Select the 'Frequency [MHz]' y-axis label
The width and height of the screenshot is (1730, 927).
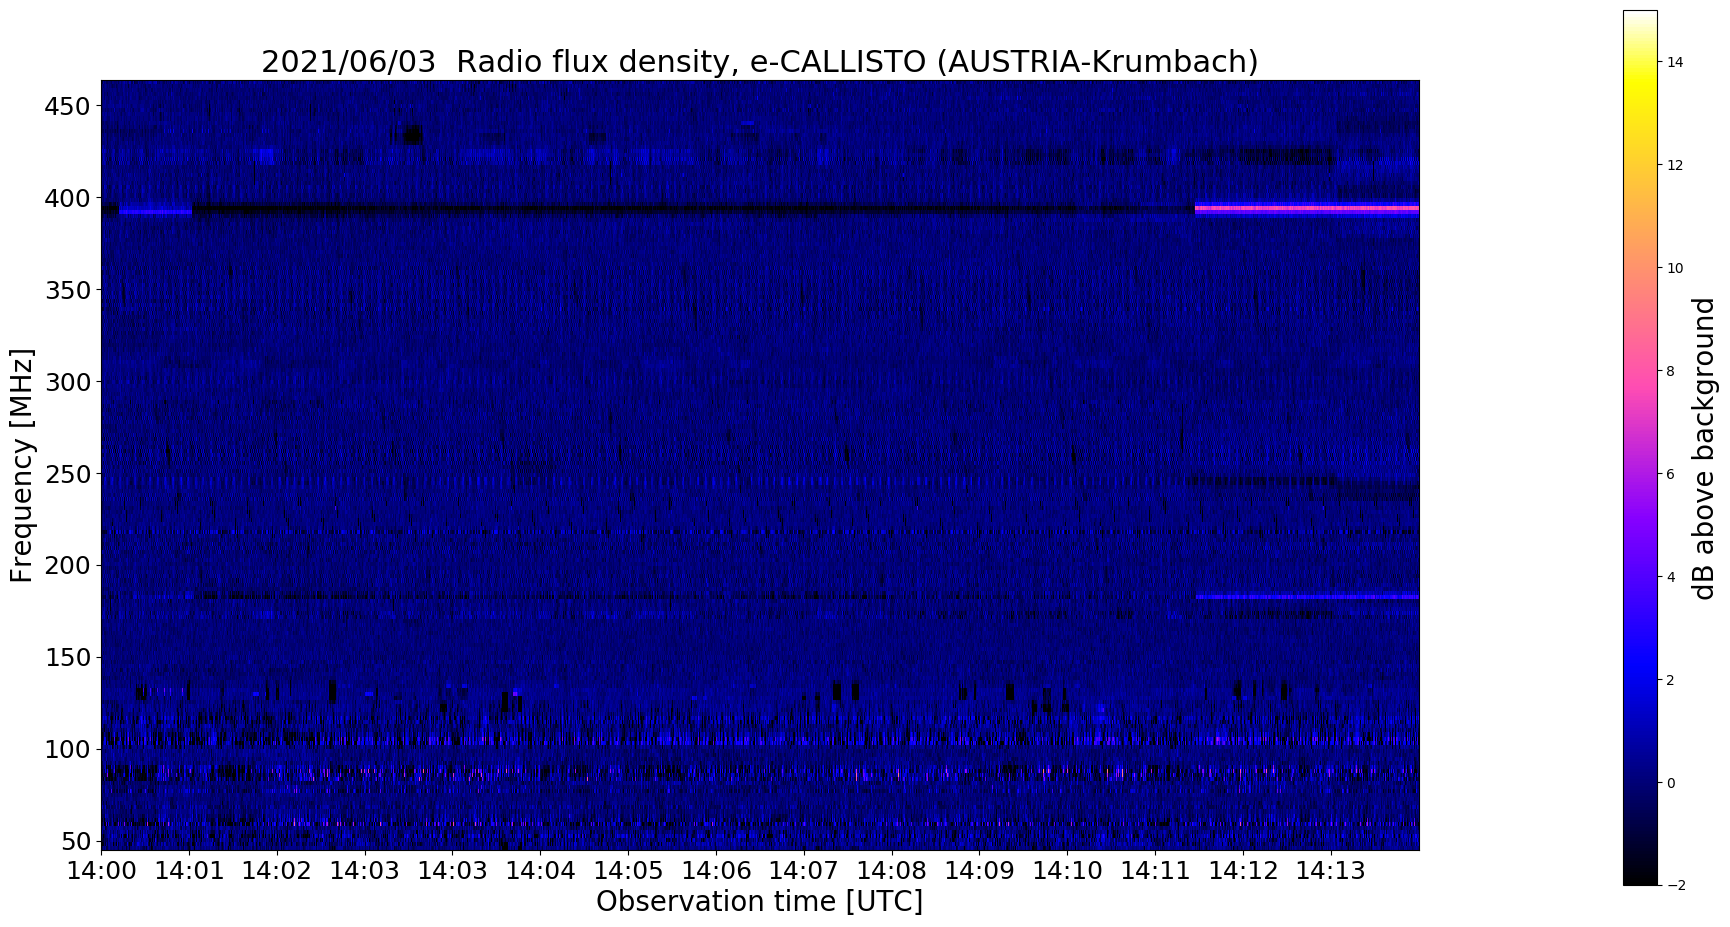coord(22,465)
